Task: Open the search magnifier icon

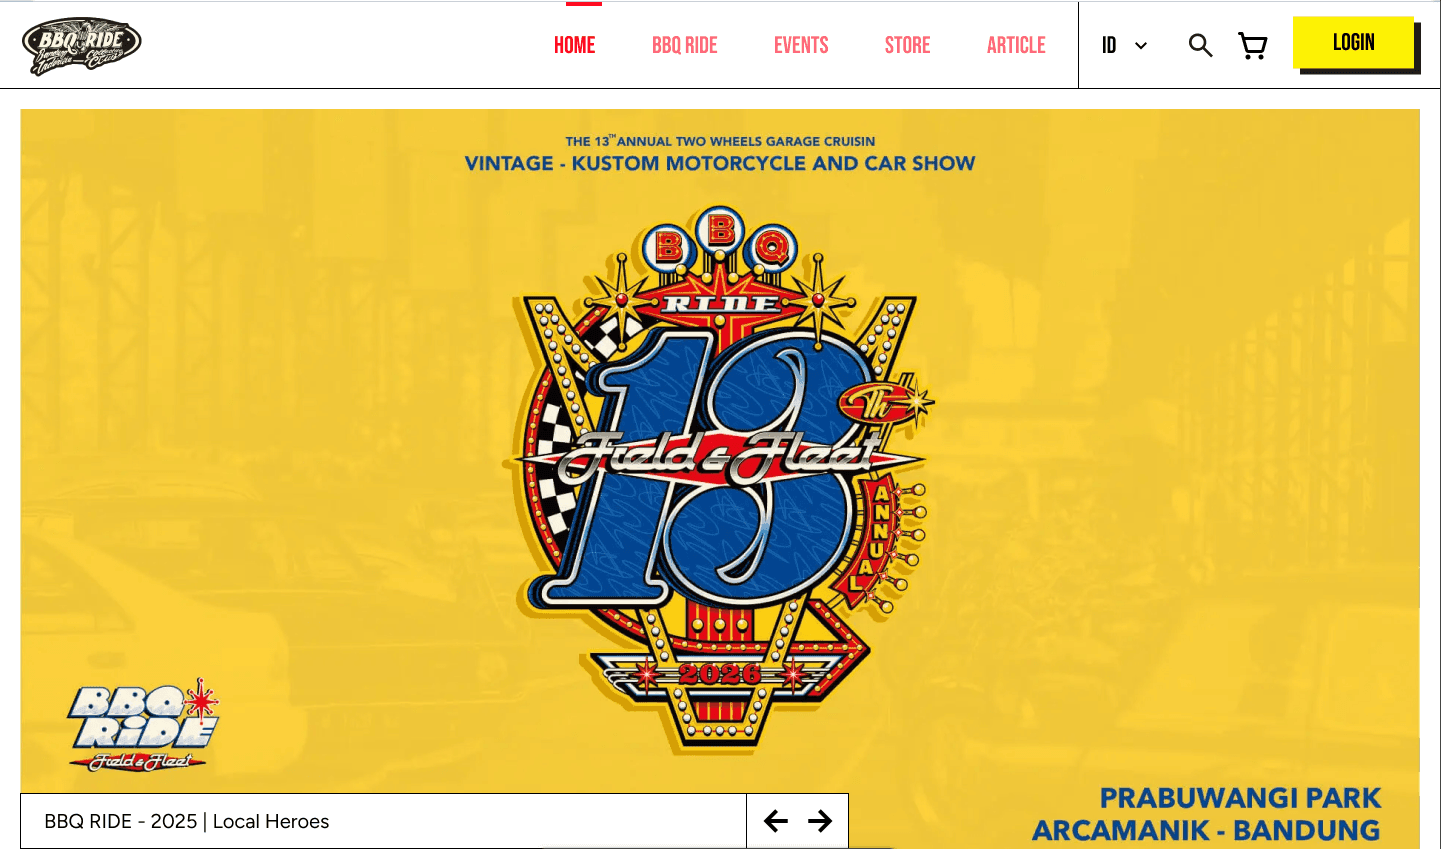Action: click(x=1200, y=45)
